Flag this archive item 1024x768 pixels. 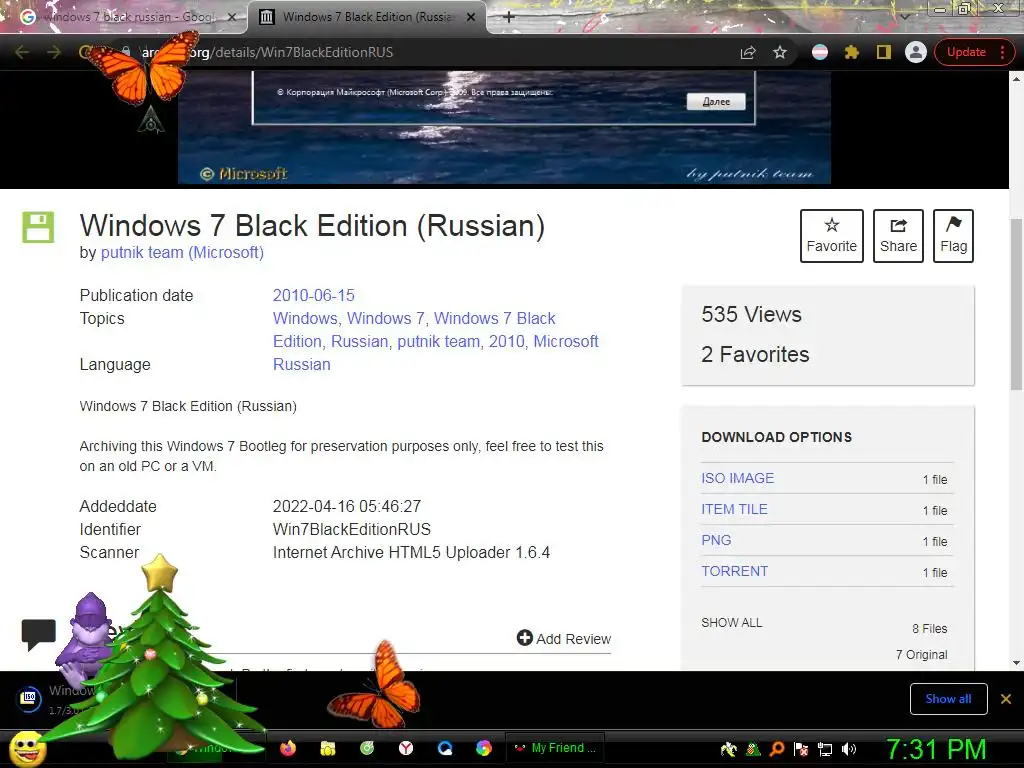tap(953, 236)
